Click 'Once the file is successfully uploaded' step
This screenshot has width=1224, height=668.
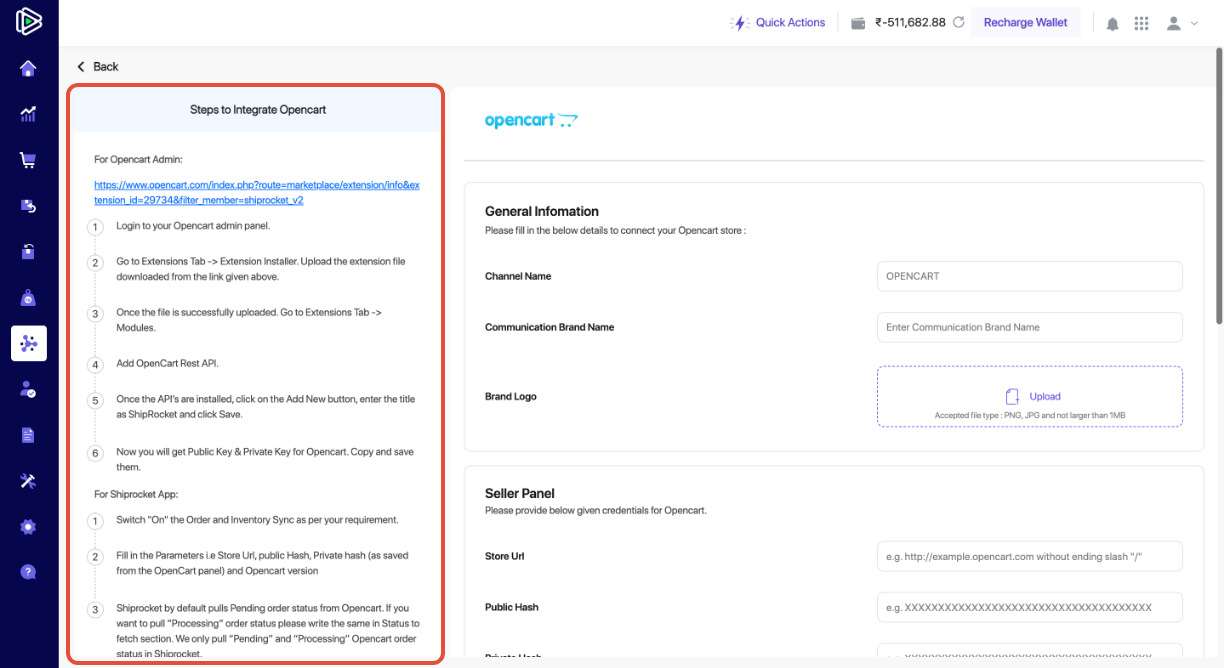[x=249, y=320]
